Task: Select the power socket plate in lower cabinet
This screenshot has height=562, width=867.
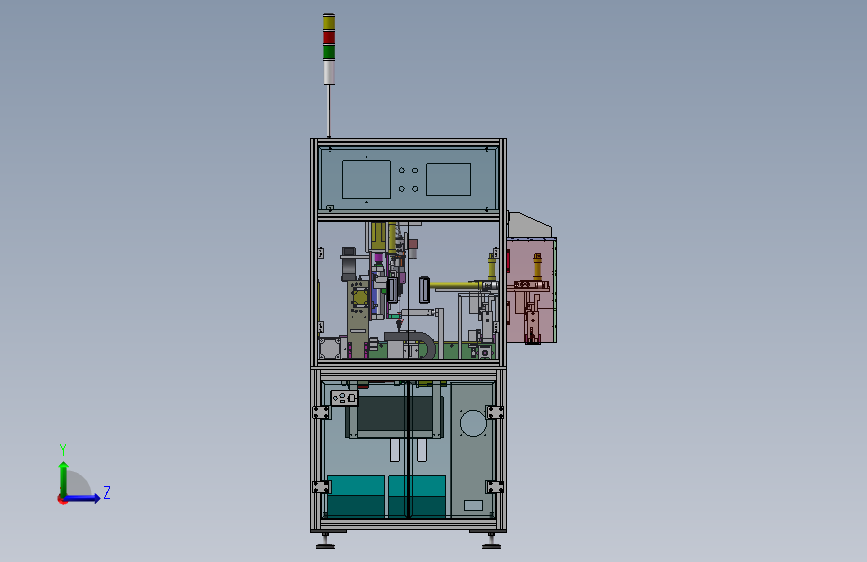Action: point(344,398)
